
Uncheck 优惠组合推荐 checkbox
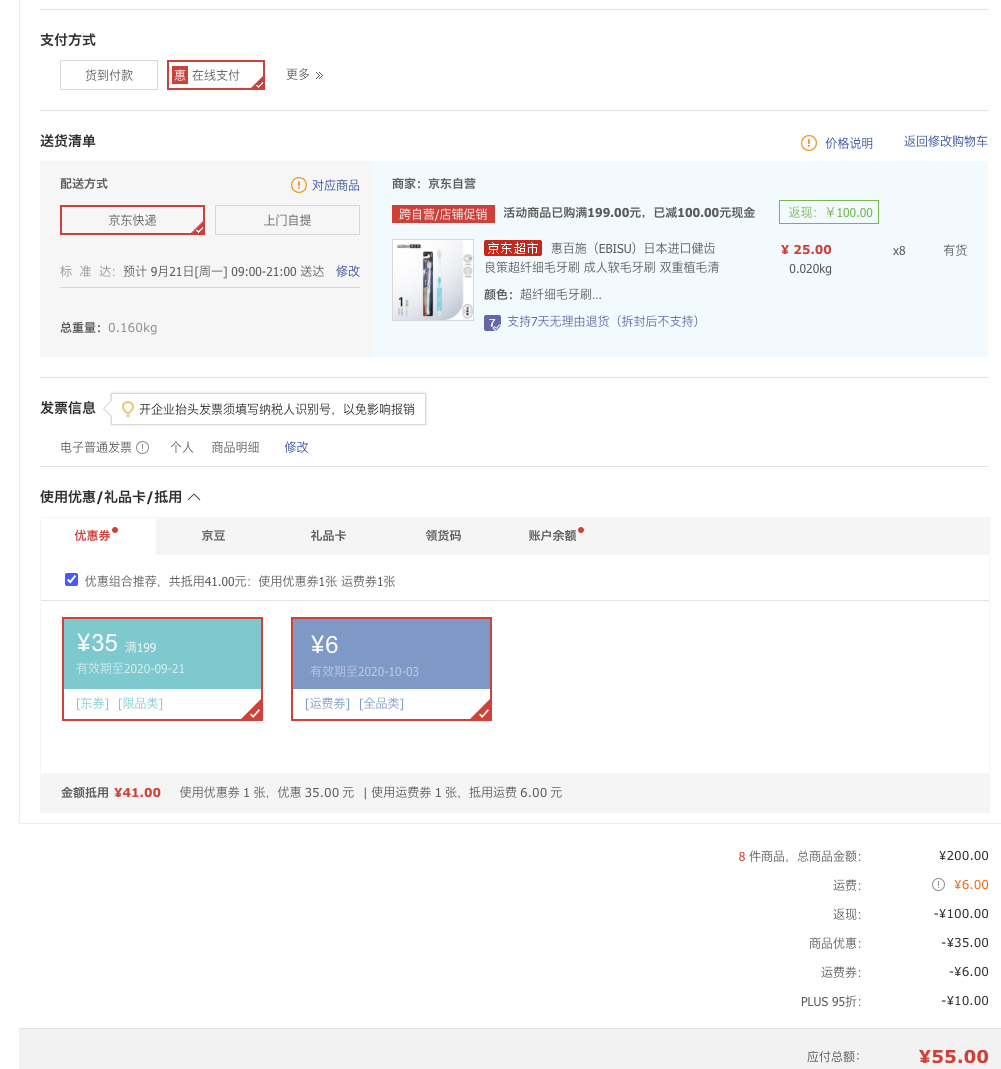(x=72, y=579)
